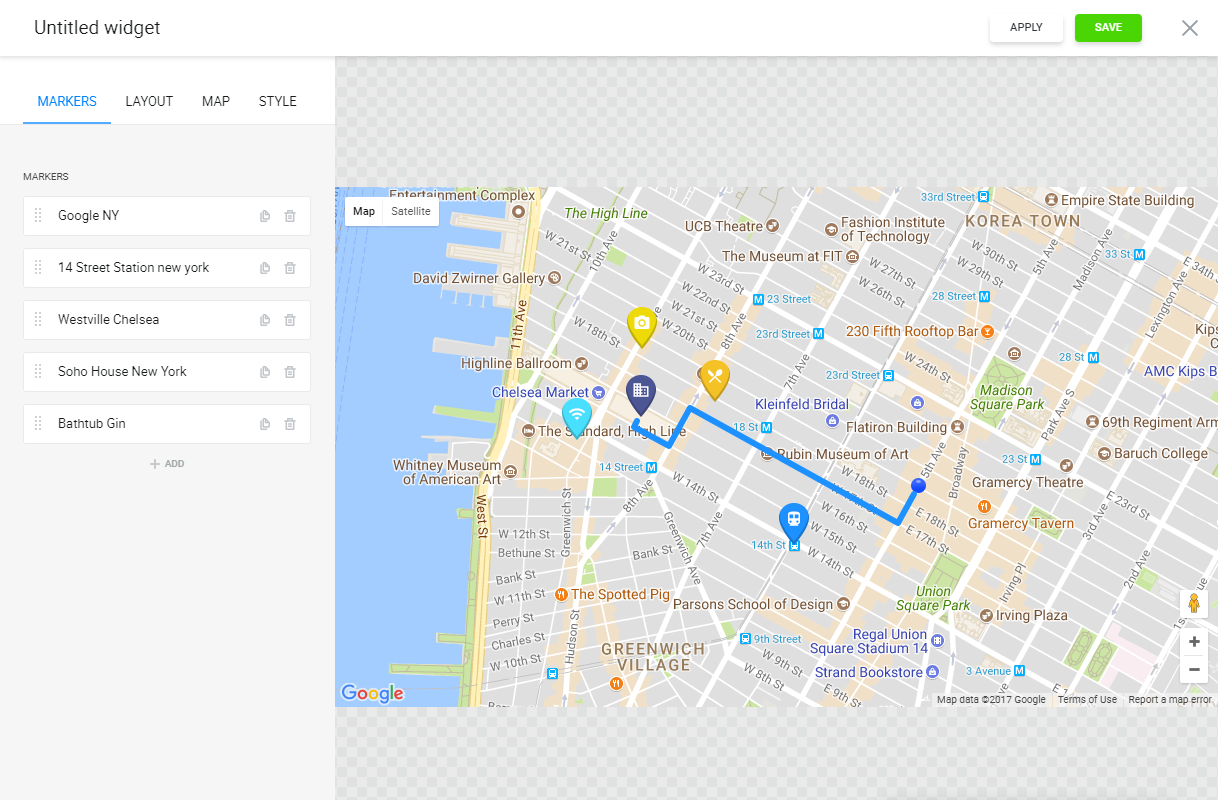This screenshot has width=1218, height=800.
Task: Add a new marker
Action: [167, 464]
